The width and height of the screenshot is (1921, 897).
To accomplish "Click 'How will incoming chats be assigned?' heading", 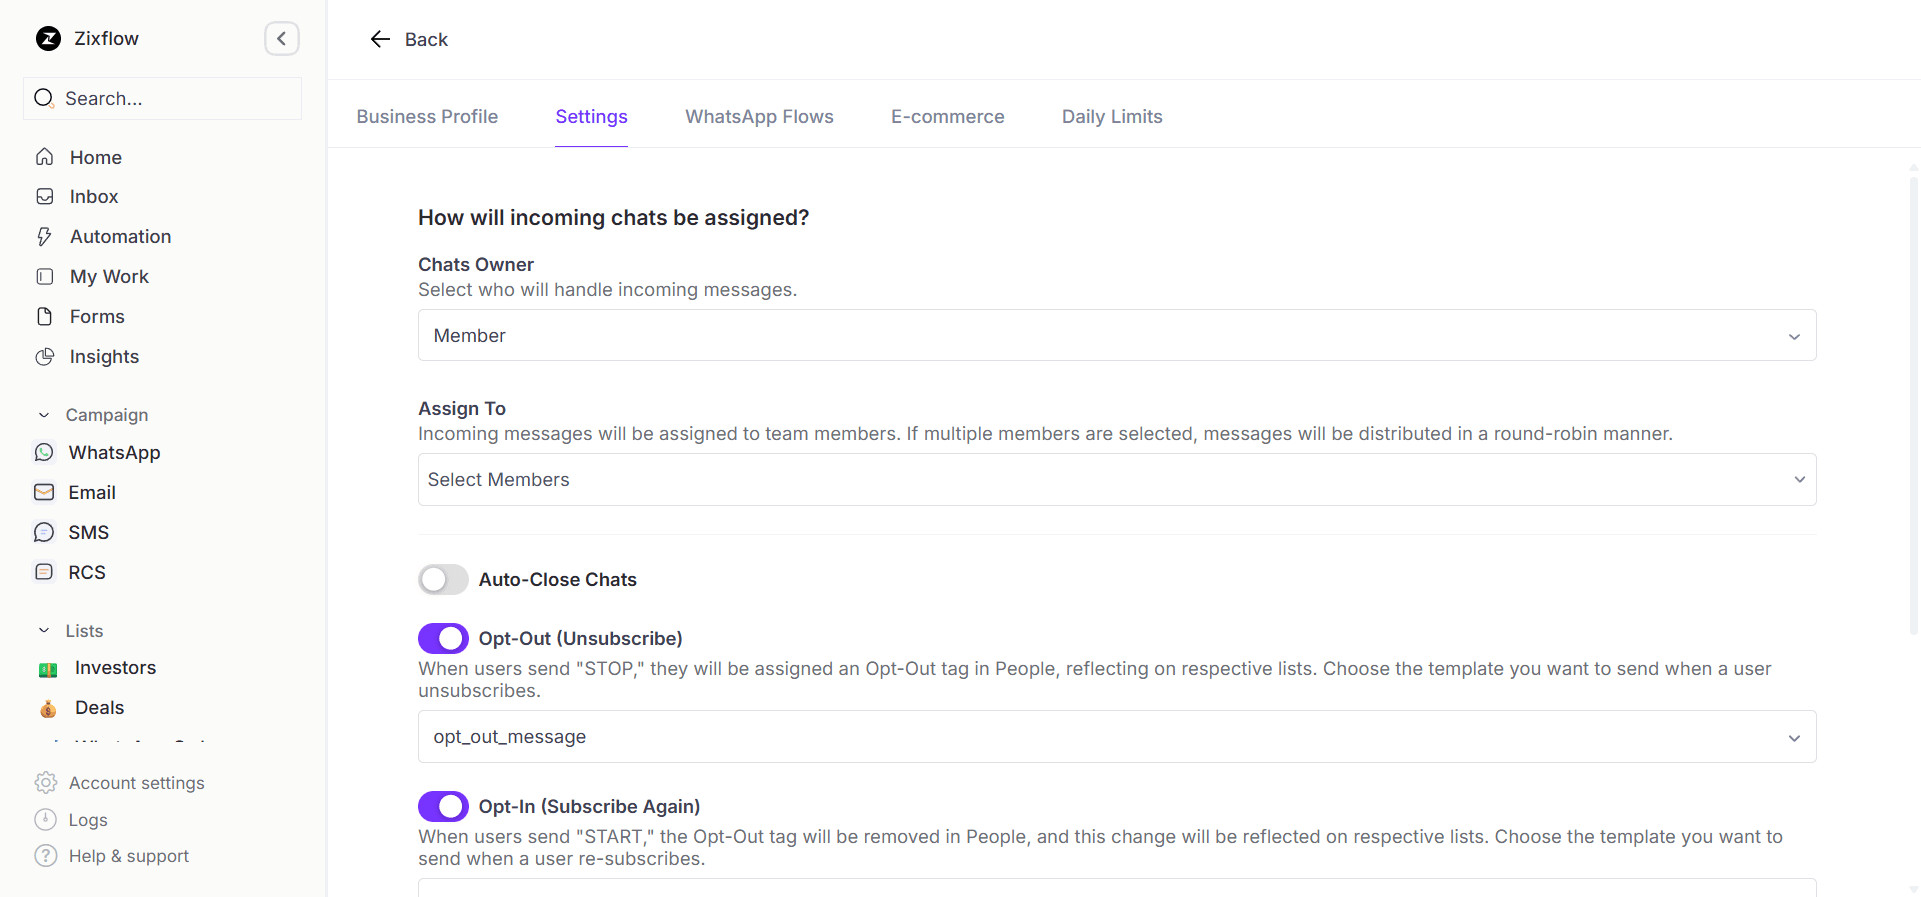I will click(x=613, y=218).
